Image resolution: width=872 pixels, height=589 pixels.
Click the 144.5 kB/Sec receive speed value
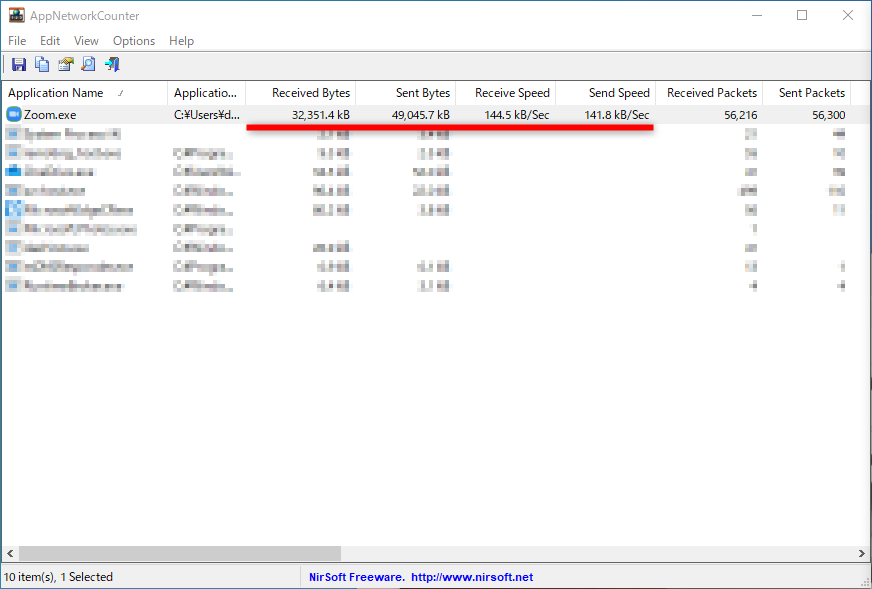coord(517,115)
